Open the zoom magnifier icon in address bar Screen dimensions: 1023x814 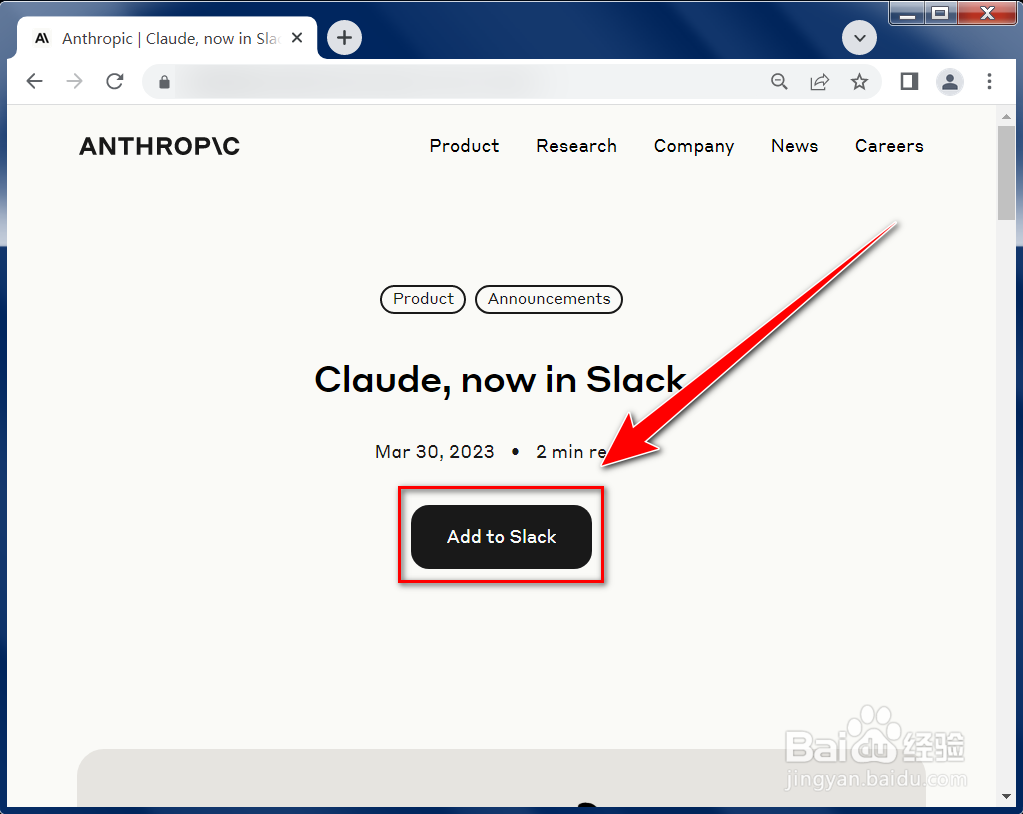pyautogui.click(x=779, y=82)
